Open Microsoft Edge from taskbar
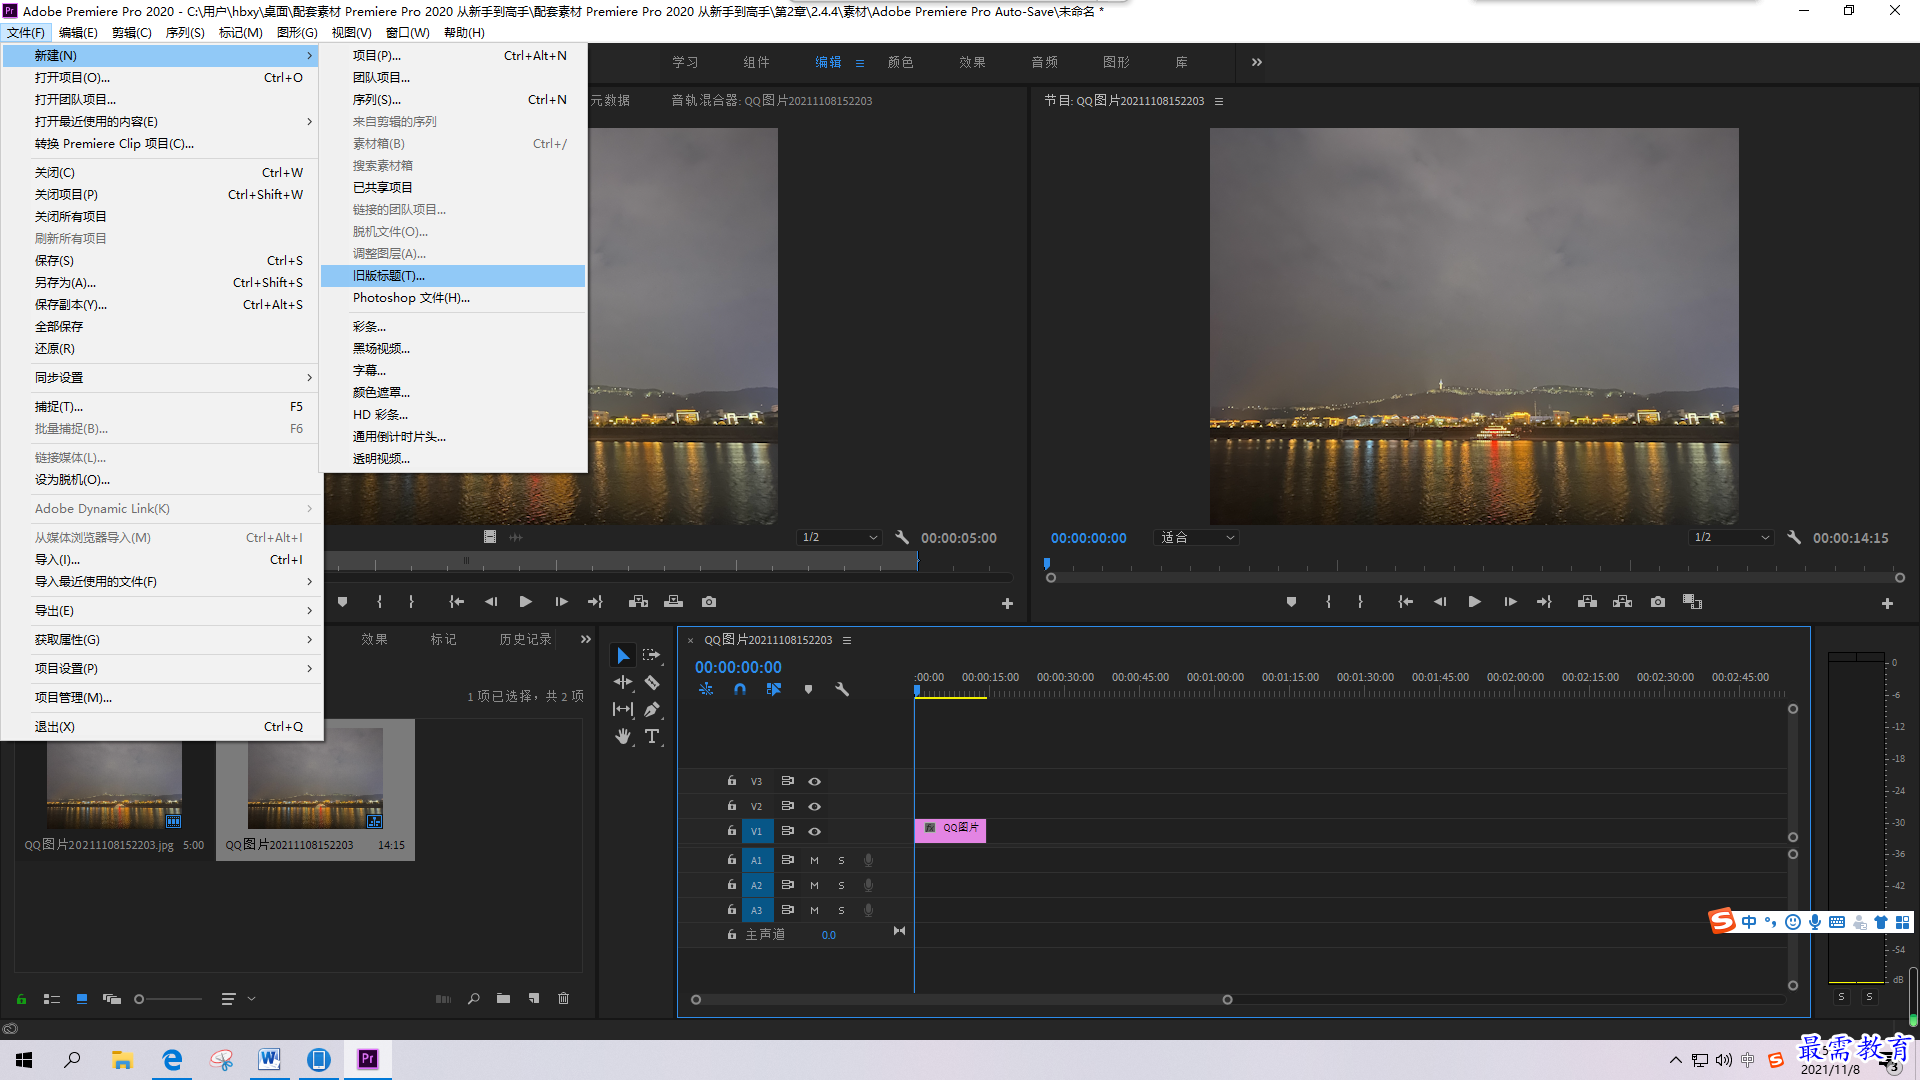 pos(172,1060)
